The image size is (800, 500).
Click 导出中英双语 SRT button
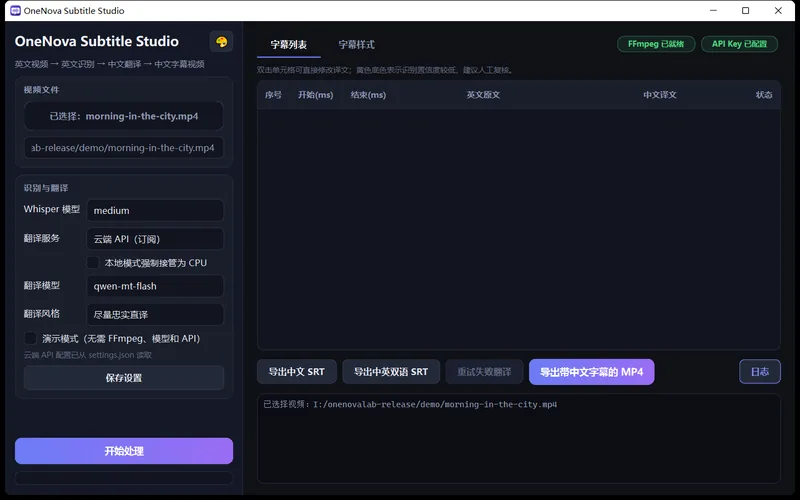click(x=391, y=372)
